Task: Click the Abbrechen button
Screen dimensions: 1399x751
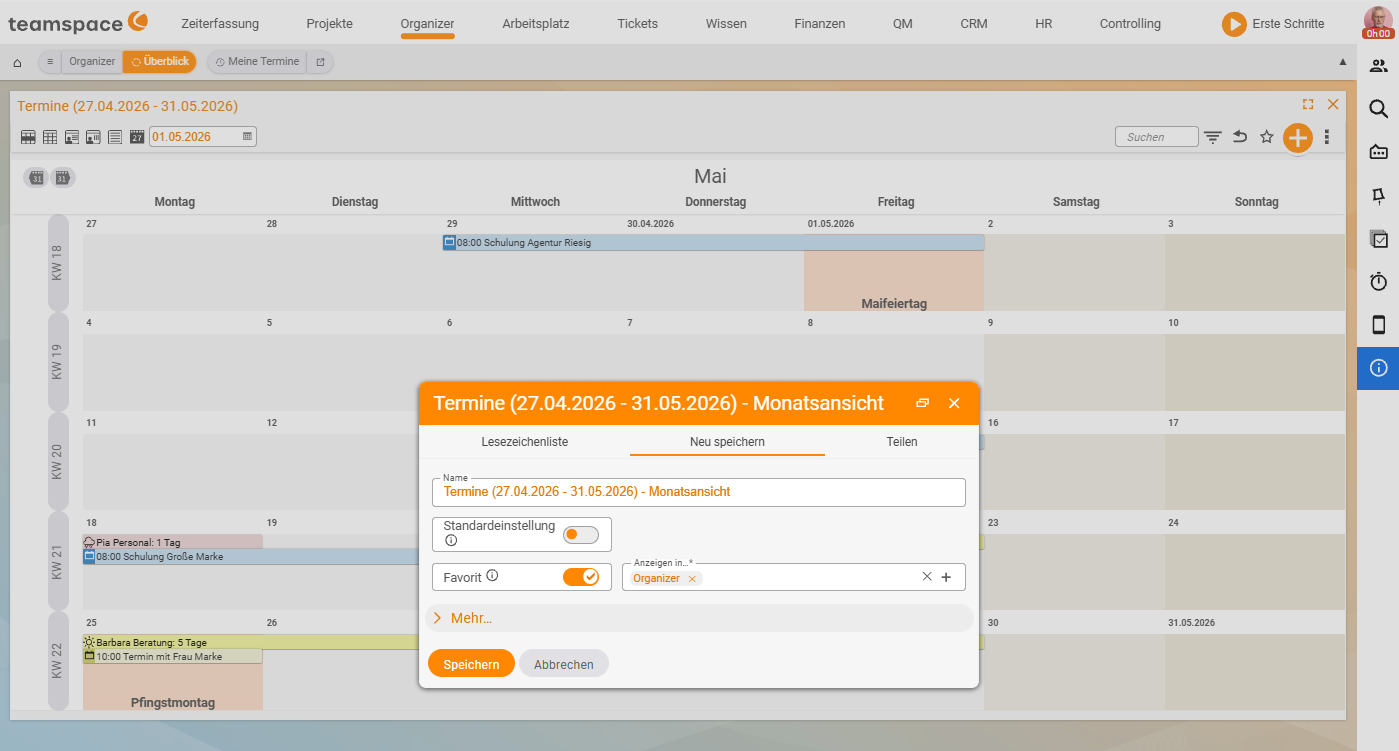Action: point(564,664)
